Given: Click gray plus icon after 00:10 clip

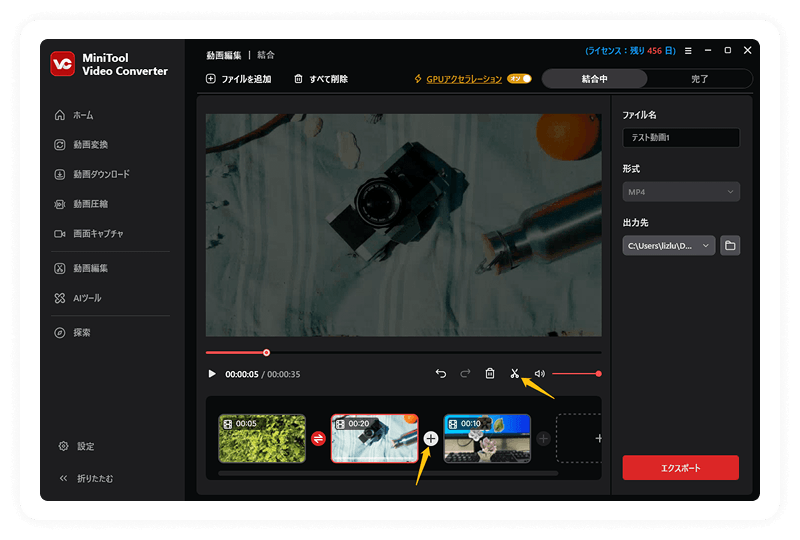Looking at the screenshot, I should click(x=543, y=439).
